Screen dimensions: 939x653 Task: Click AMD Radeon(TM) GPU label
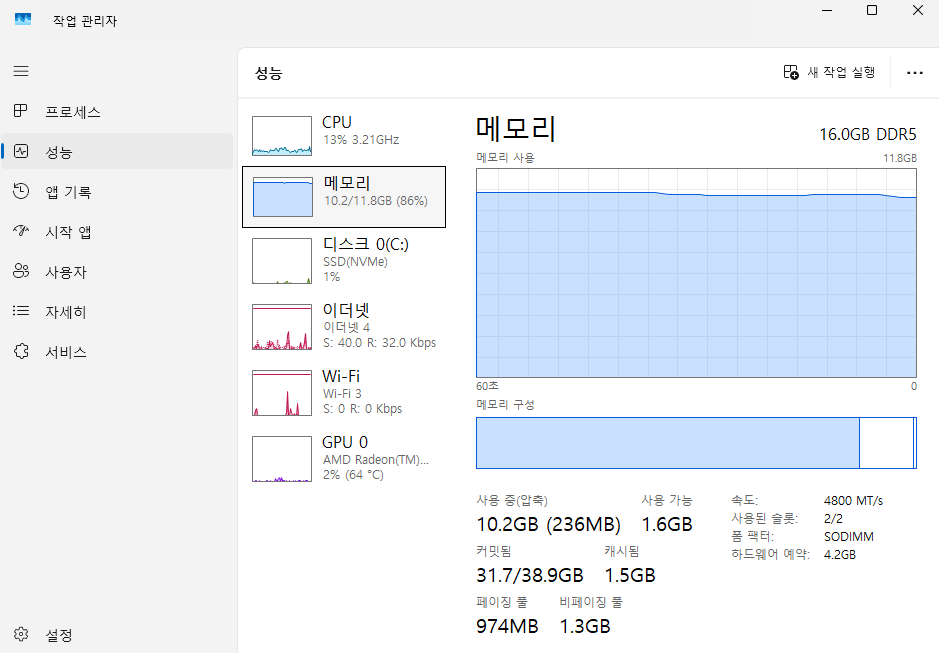(376, 459)
